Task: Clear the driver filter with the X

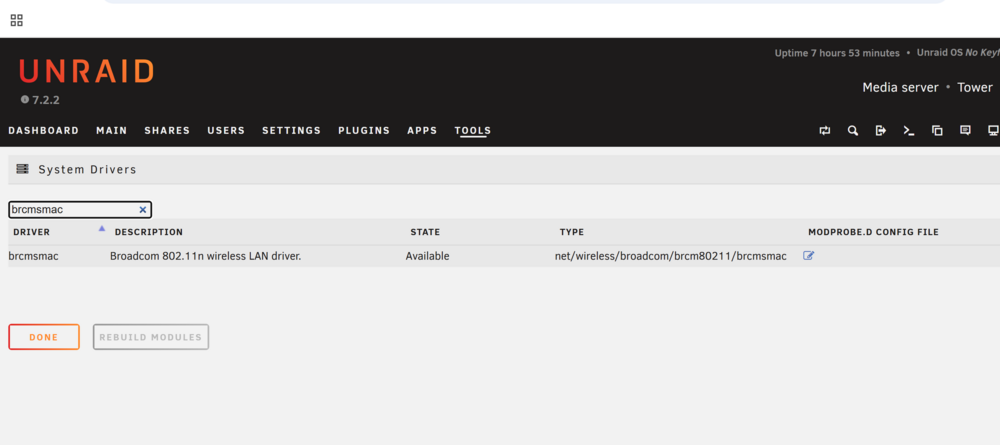Action: (143, 210)
